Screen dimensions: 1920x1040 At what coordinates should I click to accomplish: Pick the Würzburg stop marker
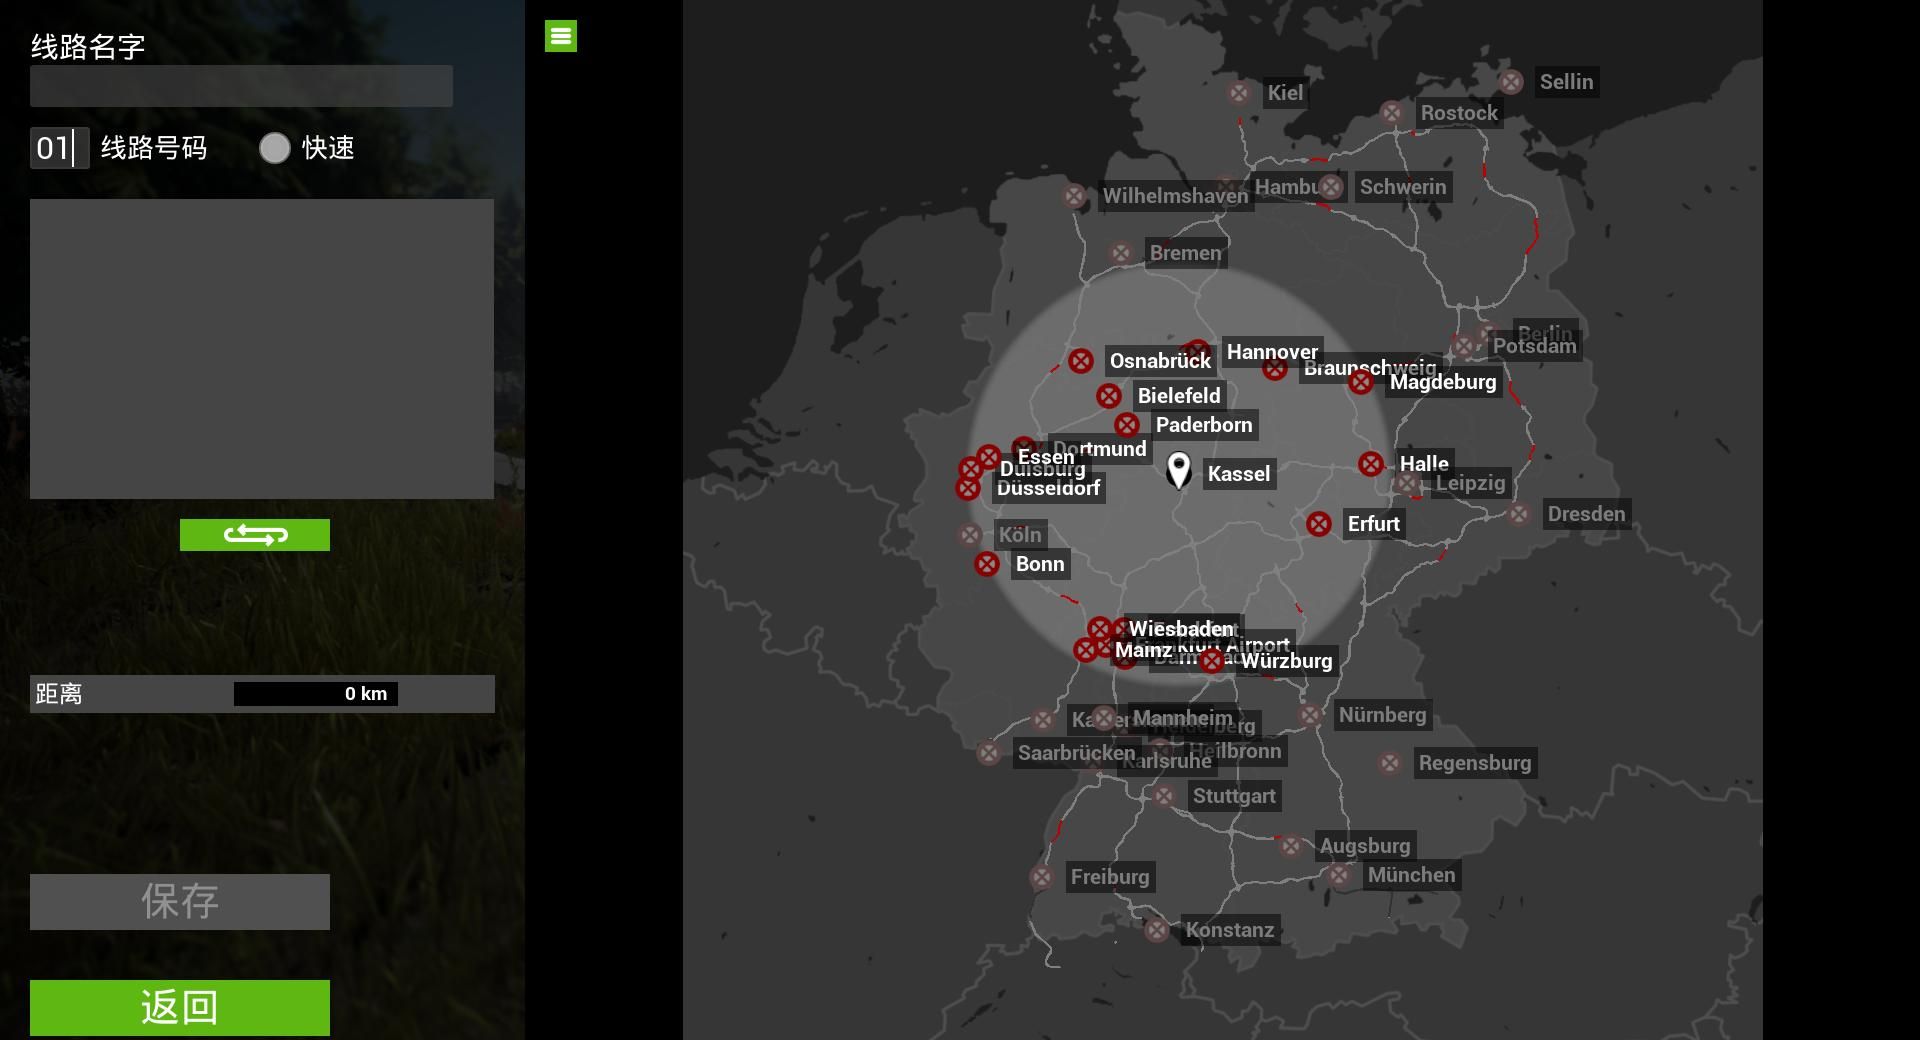click(x=1212, y=661)
